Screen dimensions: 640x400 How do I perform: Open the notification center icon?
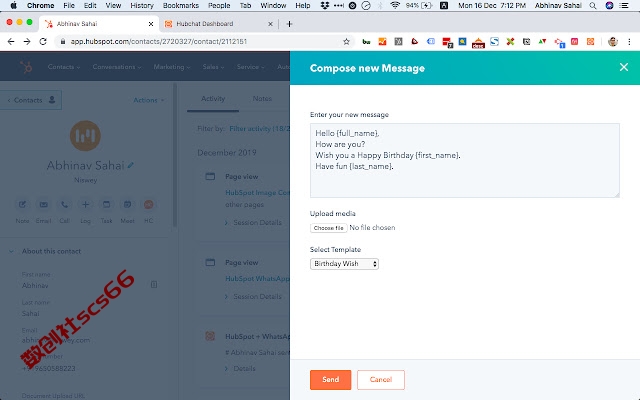click(624, 6)
